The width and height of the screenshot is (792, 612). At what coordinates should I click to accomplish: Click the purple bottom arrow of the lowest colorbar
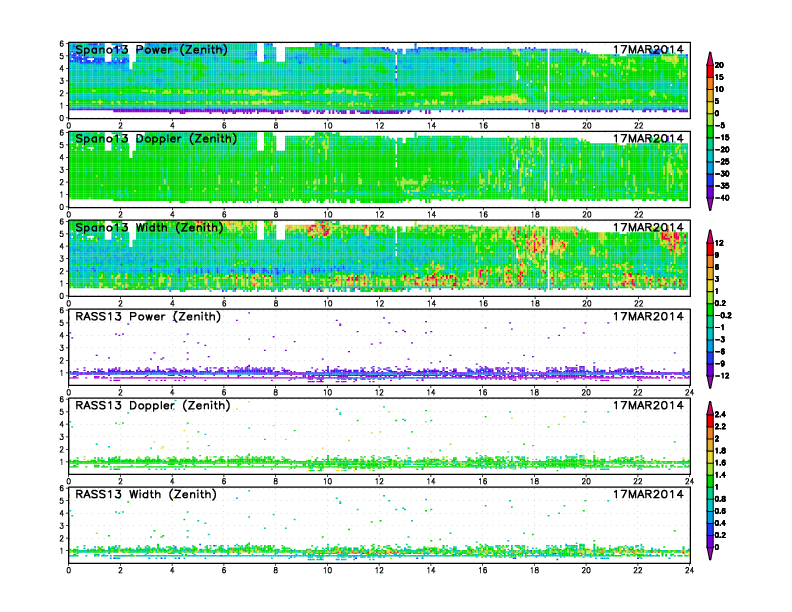point(709,555)
